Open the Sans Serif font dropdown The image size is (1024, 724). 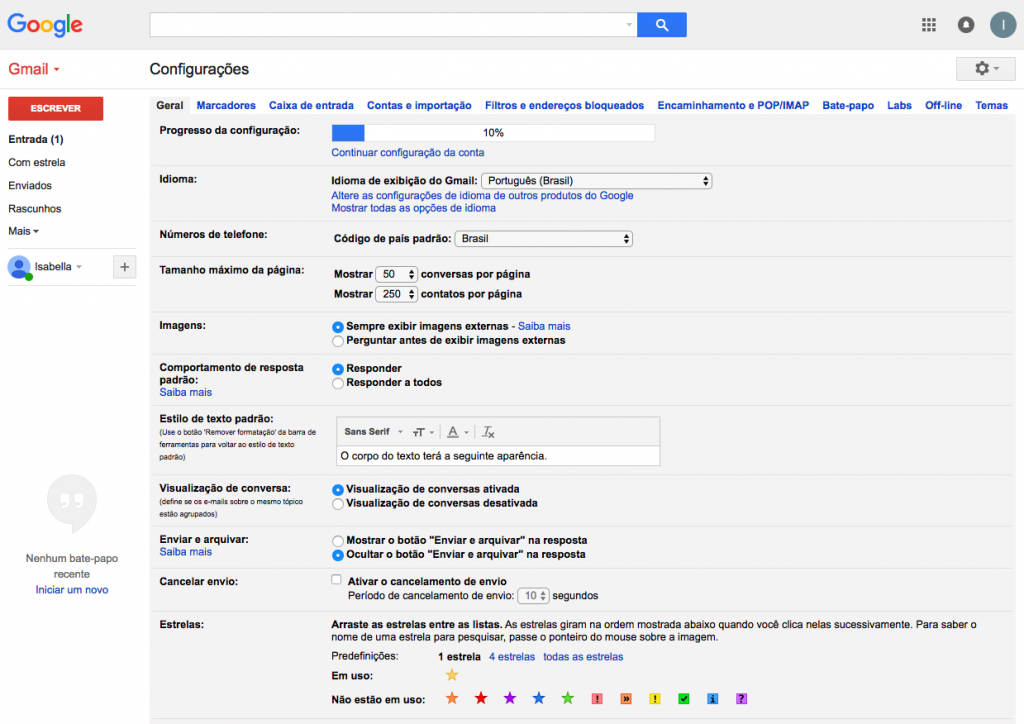374,432
